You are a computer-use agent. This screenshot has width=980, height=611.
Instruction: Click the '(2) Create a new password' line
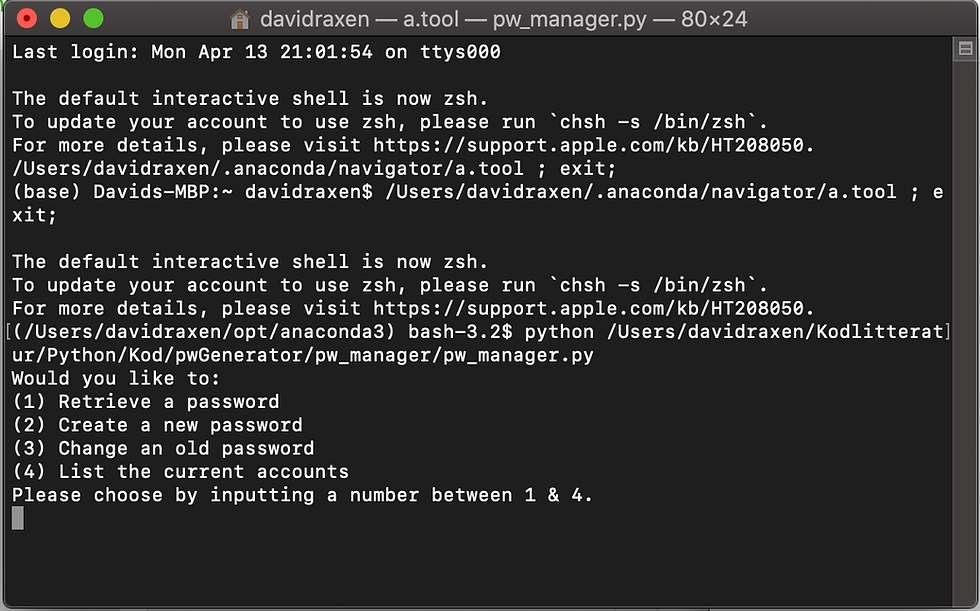158,425
